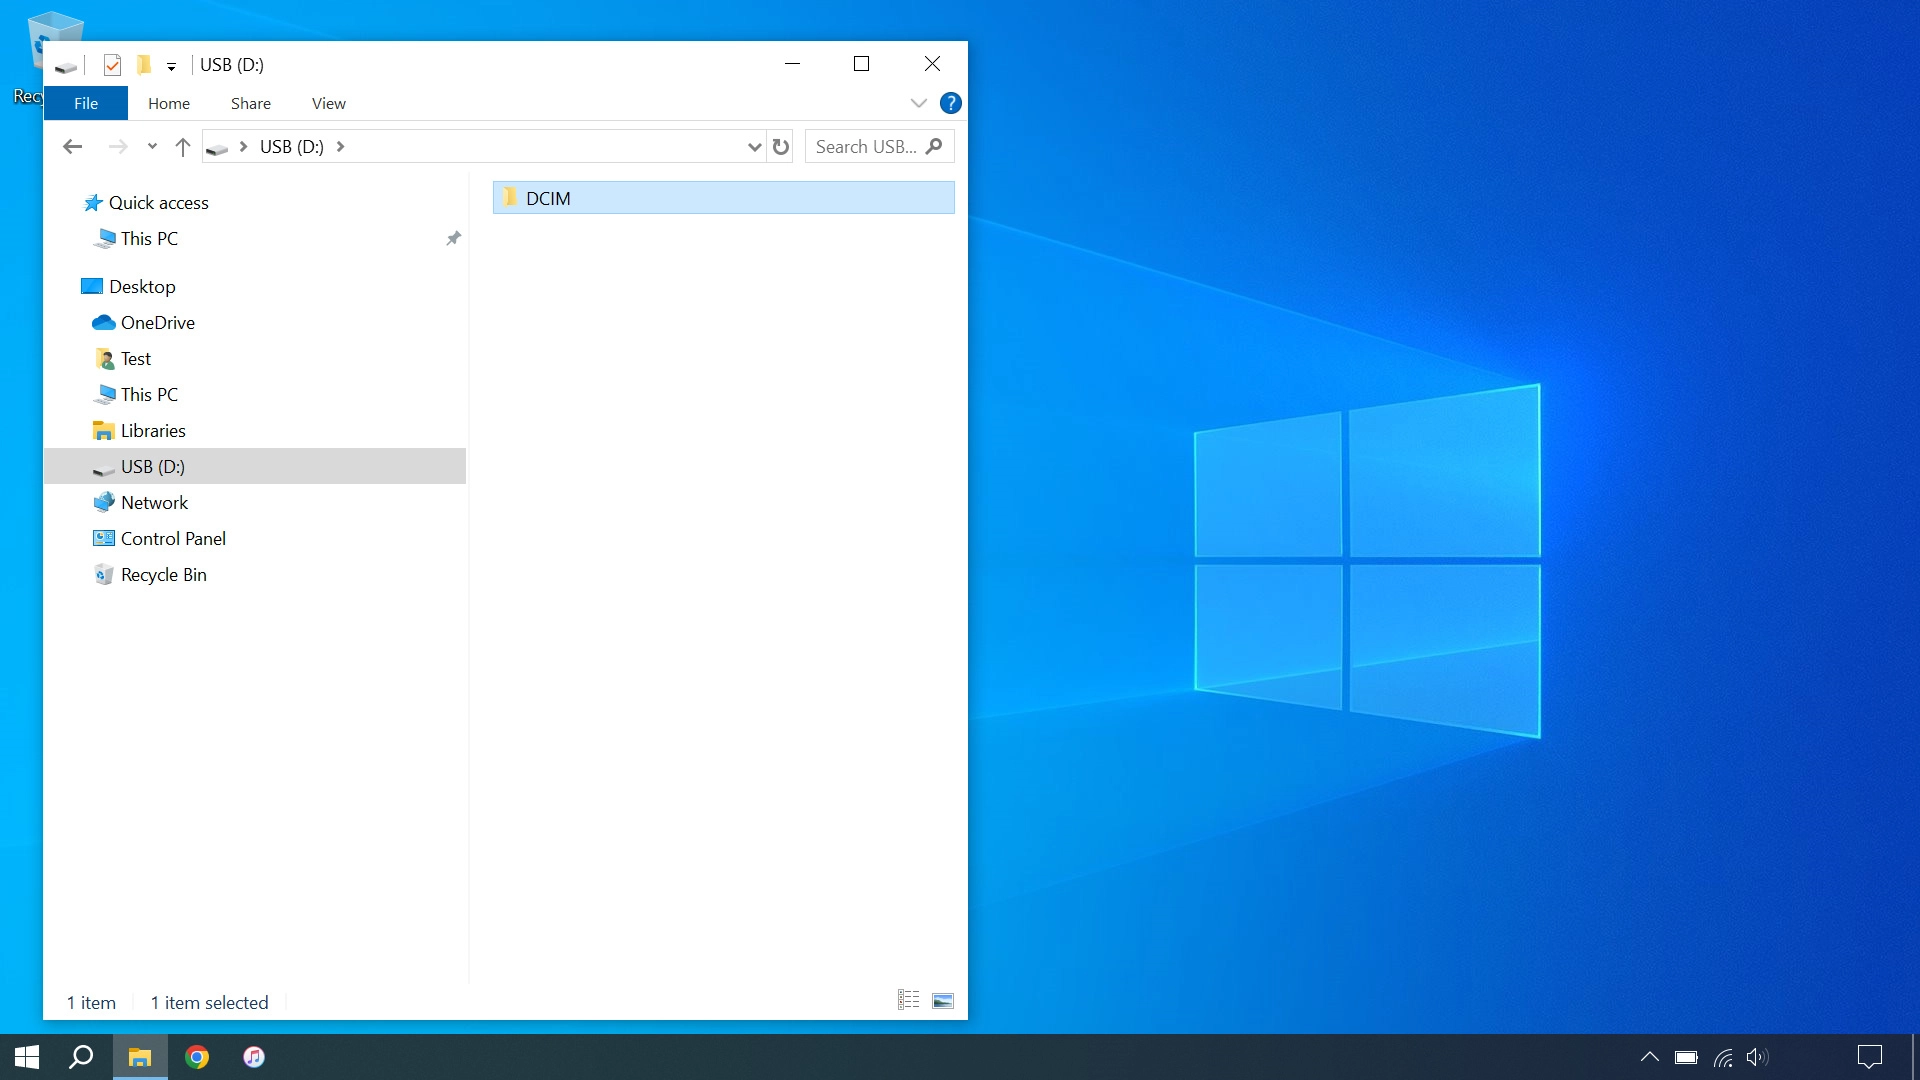
Task: Open the File menu
Action: [86, 103]
